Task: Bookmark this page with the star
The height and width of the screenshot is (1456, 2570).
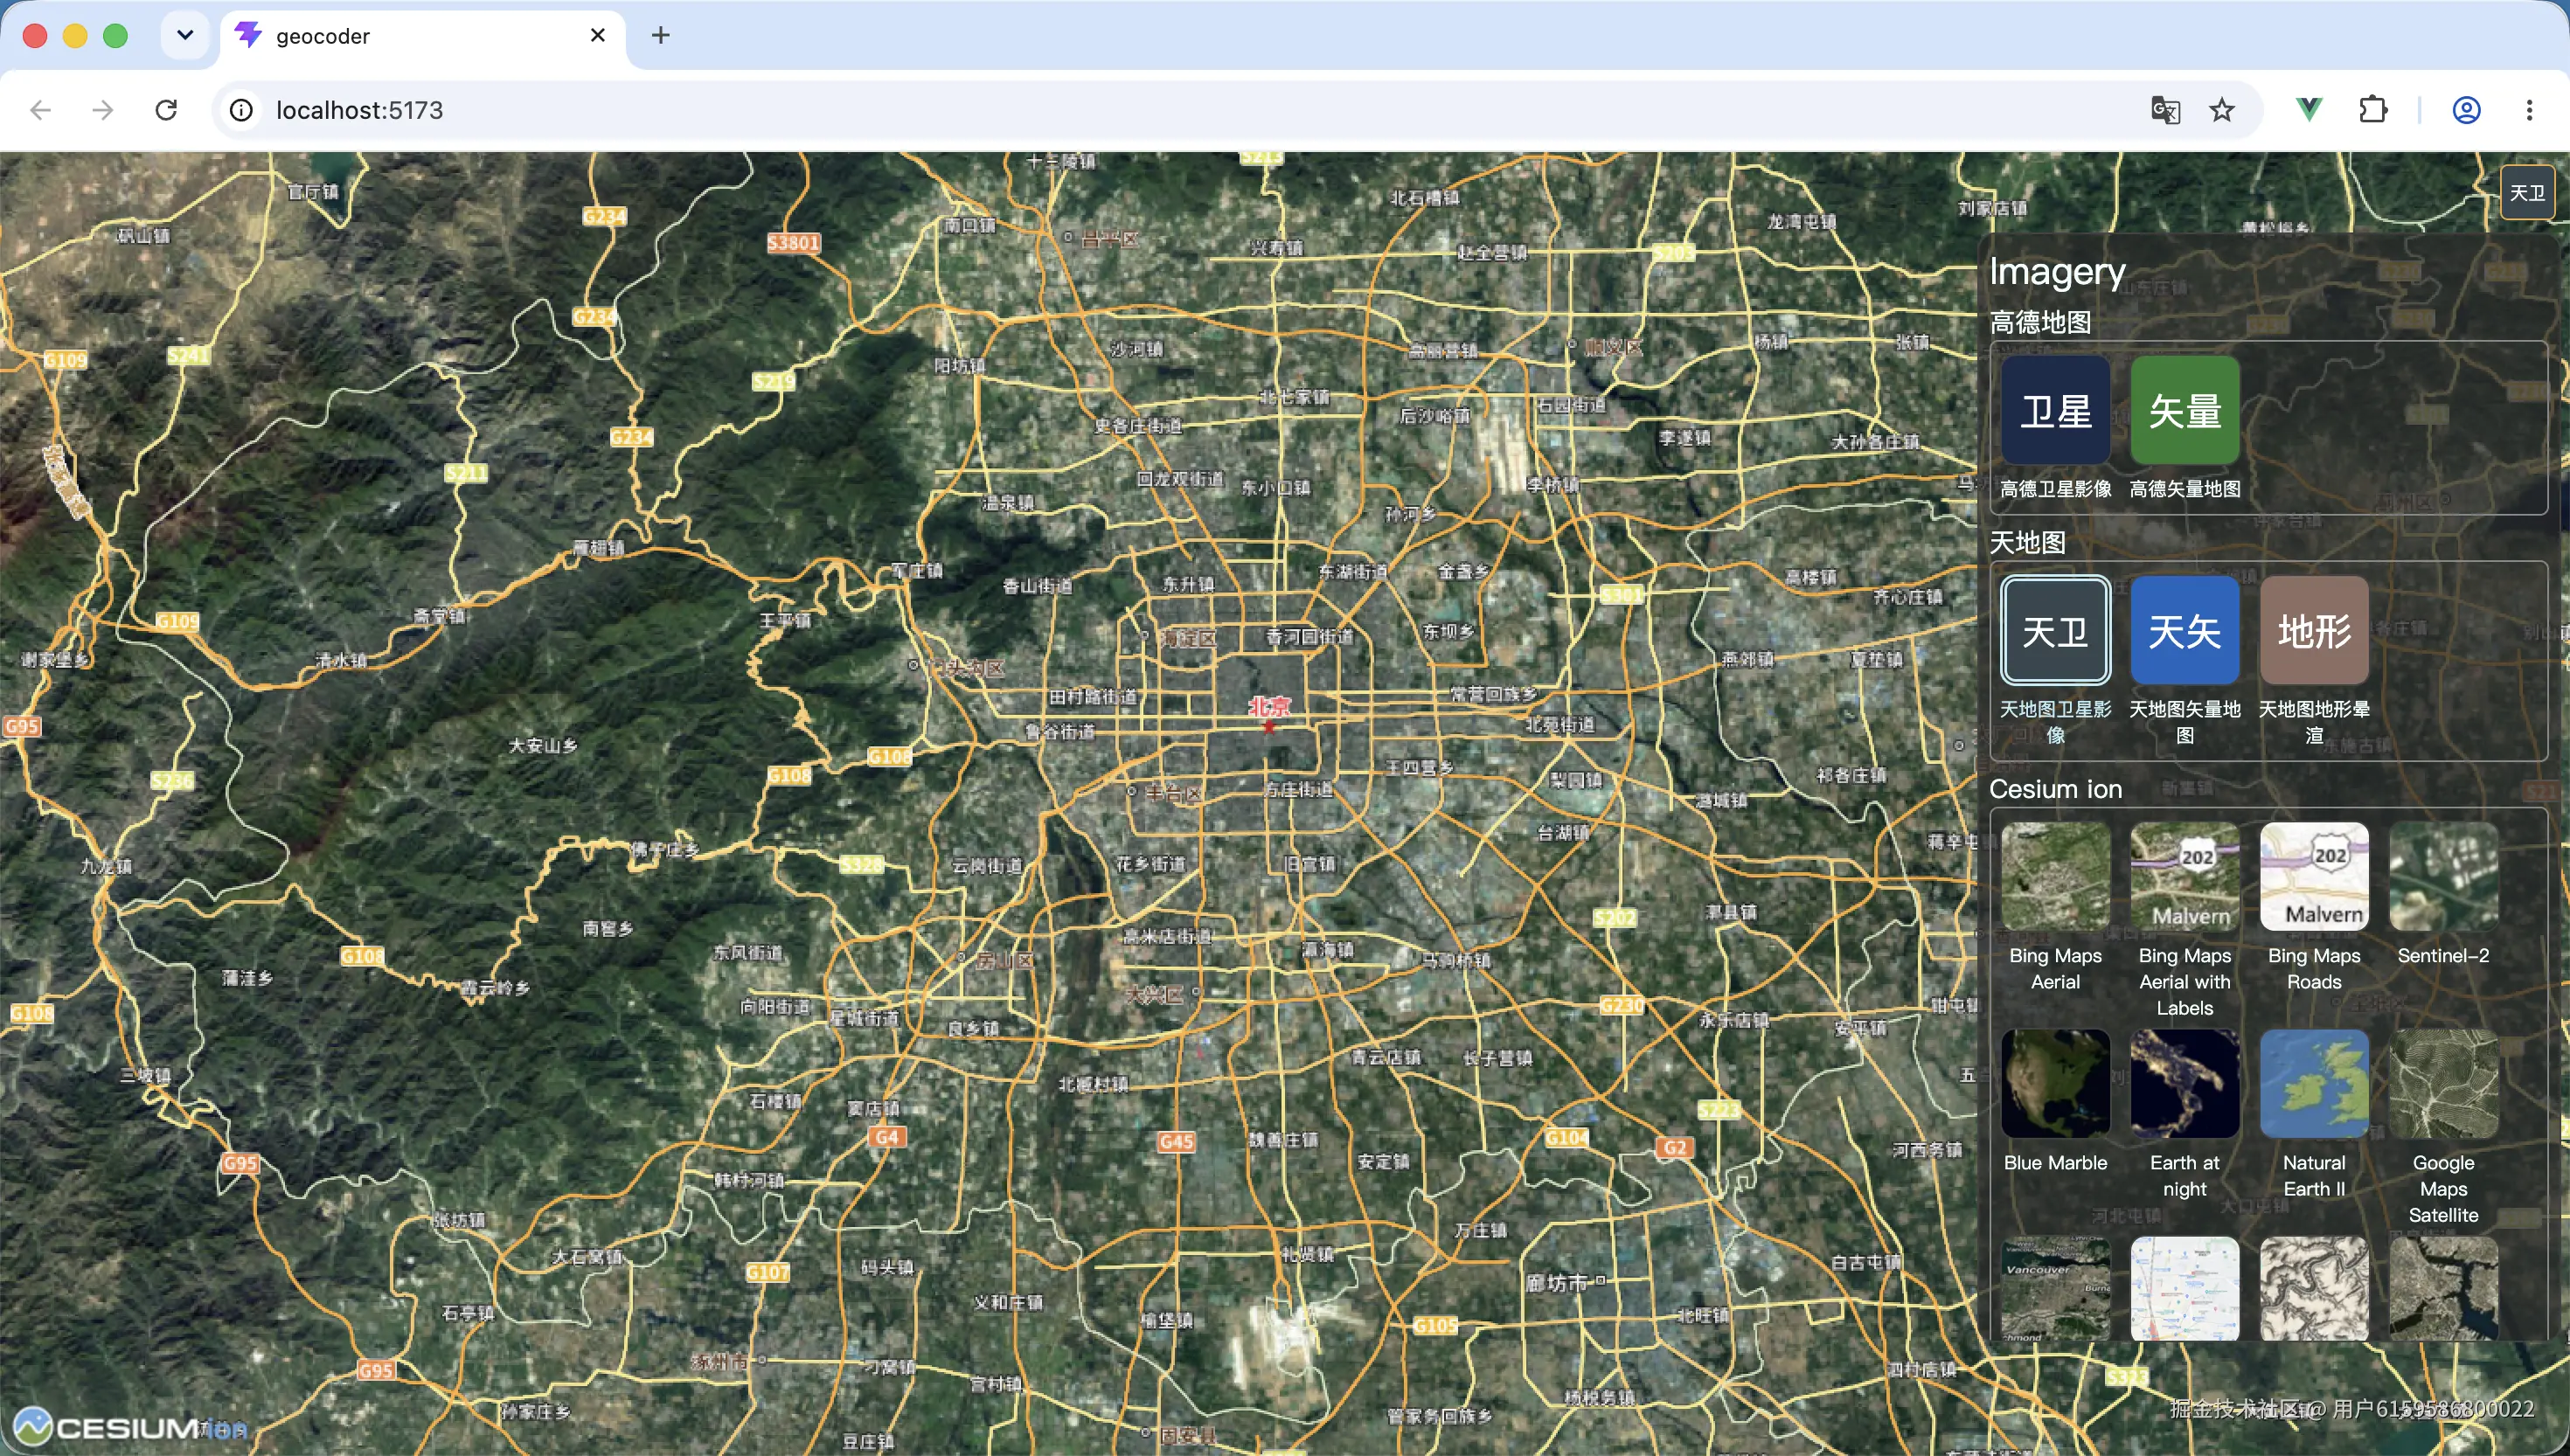Action: pos(2221,110)
